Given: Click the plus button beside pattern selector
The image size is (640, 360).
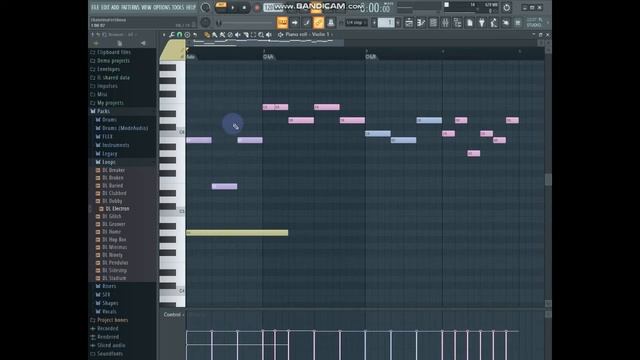Looking at the screenshot, I should (374, 22).
